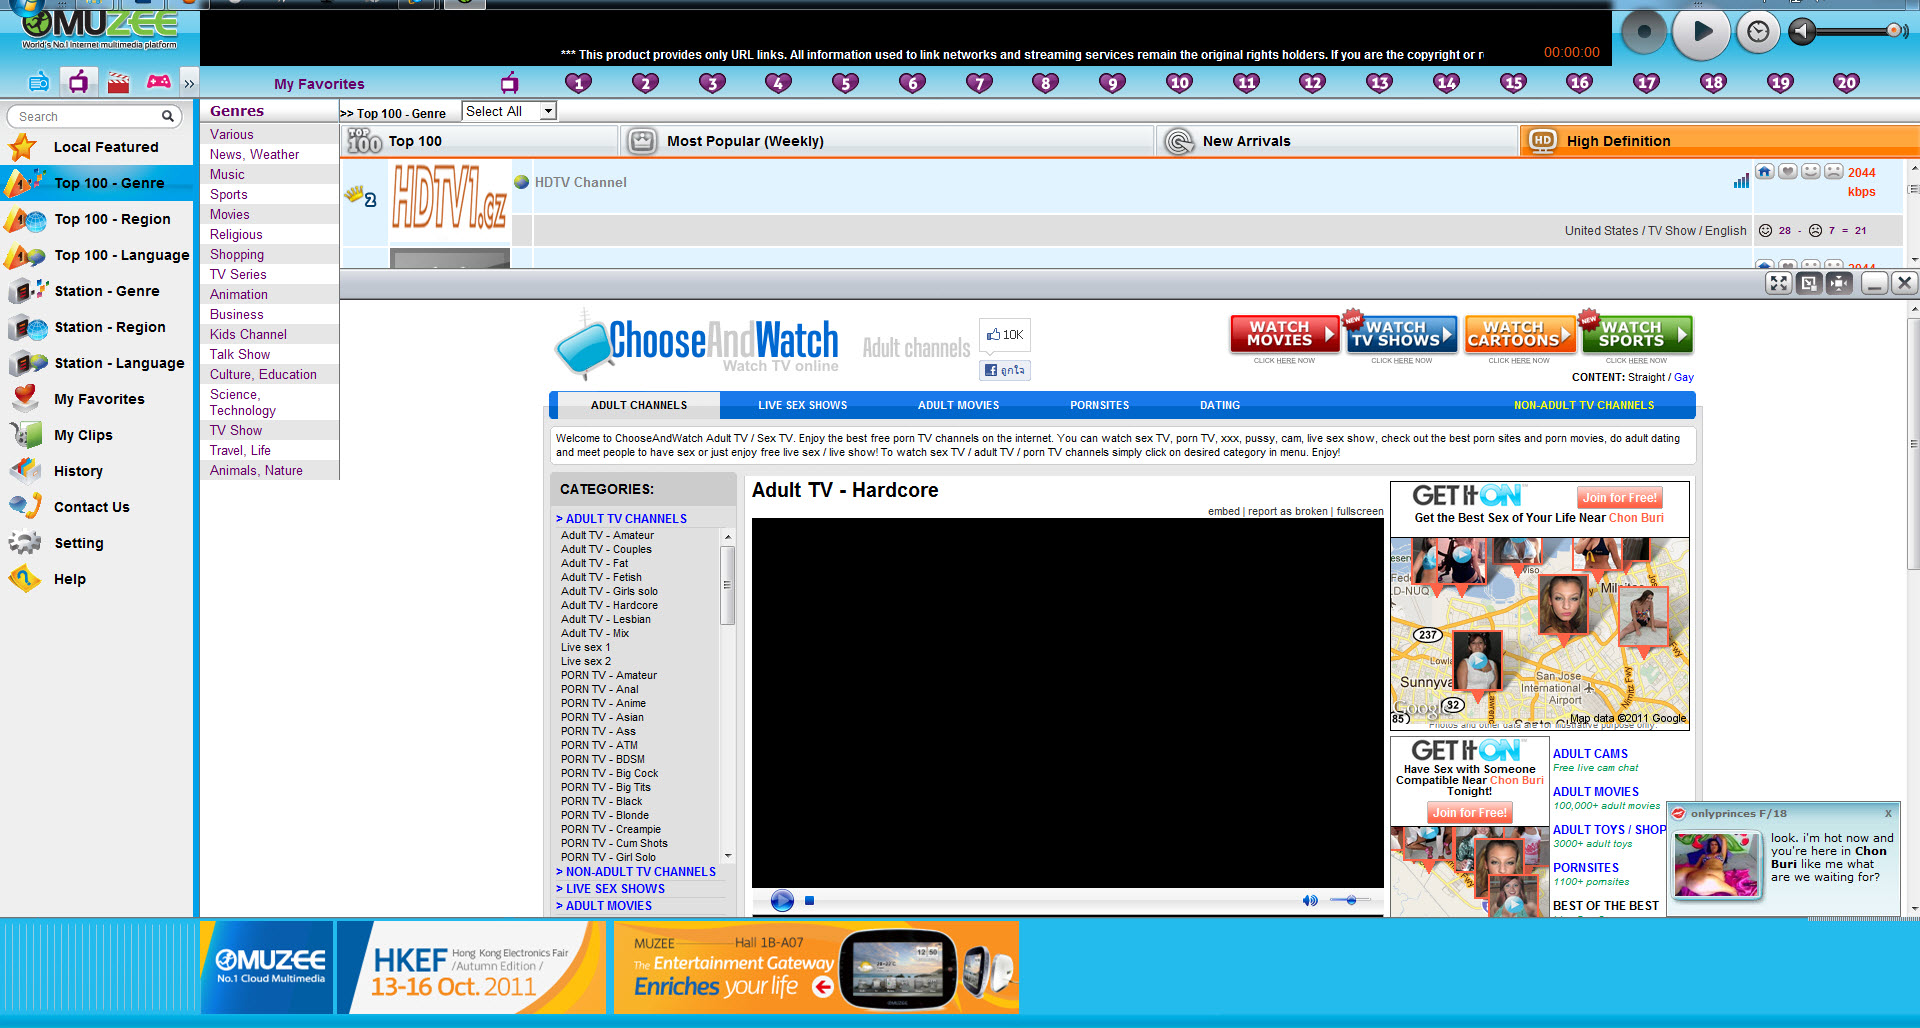The width and height of the screenshot is (1920, 1028).
Task: Click the center-arrows icon in browser bar
Action: [x=1839, y=283]
